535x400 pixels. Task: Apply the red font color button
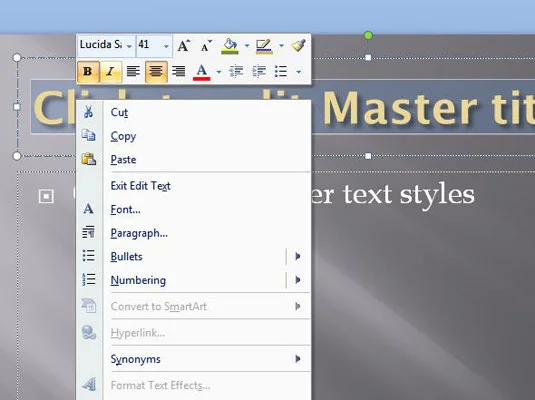(x=201, y=72)
